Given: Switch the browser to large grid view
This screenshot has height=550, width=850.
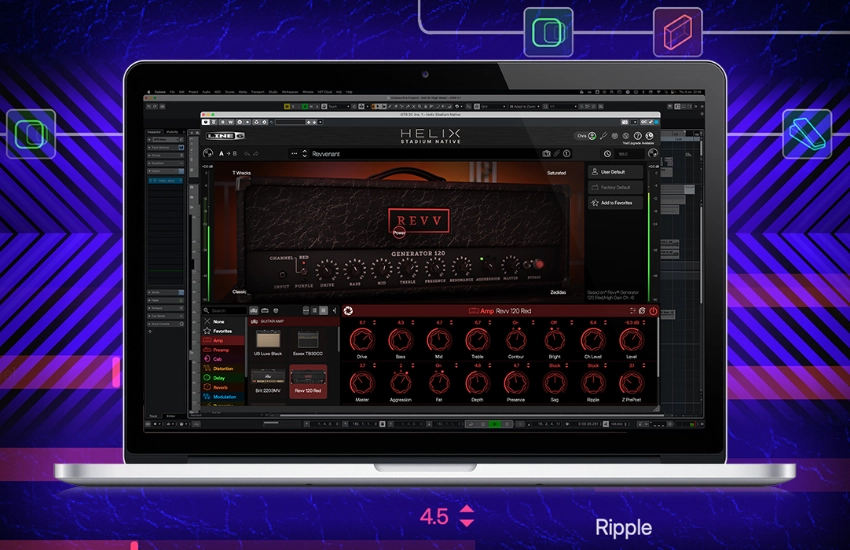Looking at the screenshot, I should click(324, 310).
